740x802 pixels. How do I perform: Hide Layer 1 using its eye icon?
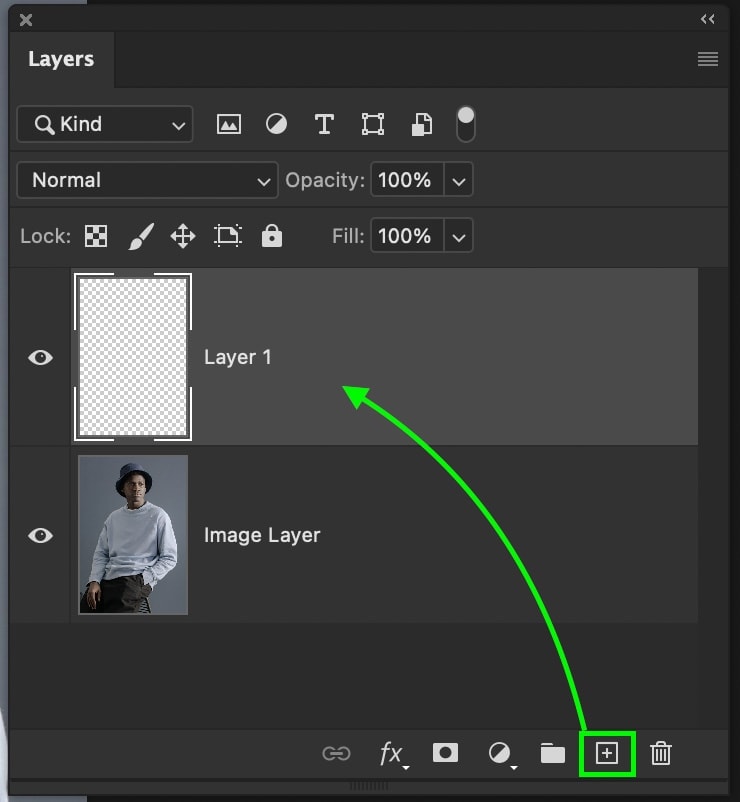coord(40,357)
